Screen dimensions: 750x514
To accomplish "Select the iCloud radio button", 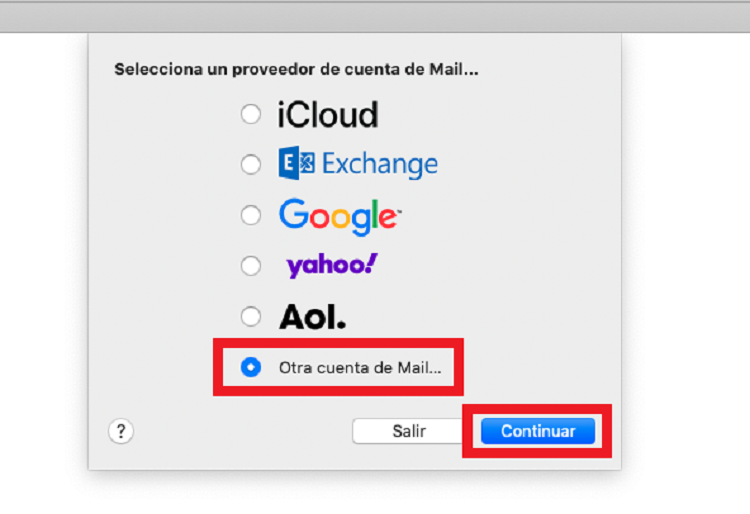I will [x=251, y=114].
